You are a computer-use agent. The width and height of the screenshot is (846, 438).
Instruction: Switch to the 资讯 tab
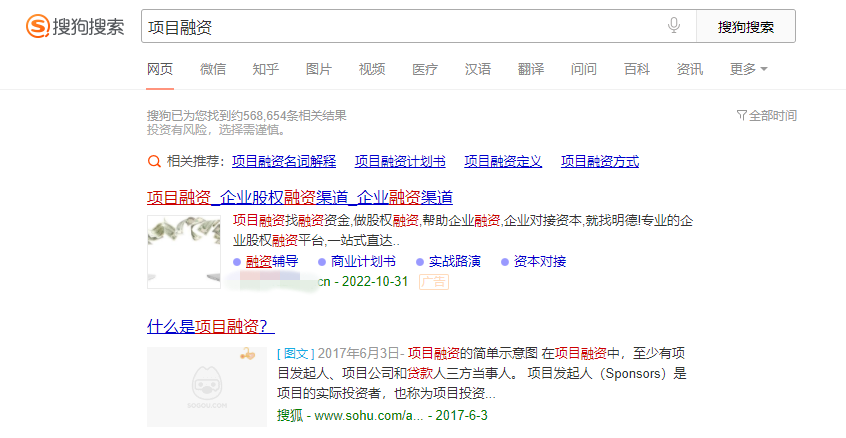tap(690, 69)
